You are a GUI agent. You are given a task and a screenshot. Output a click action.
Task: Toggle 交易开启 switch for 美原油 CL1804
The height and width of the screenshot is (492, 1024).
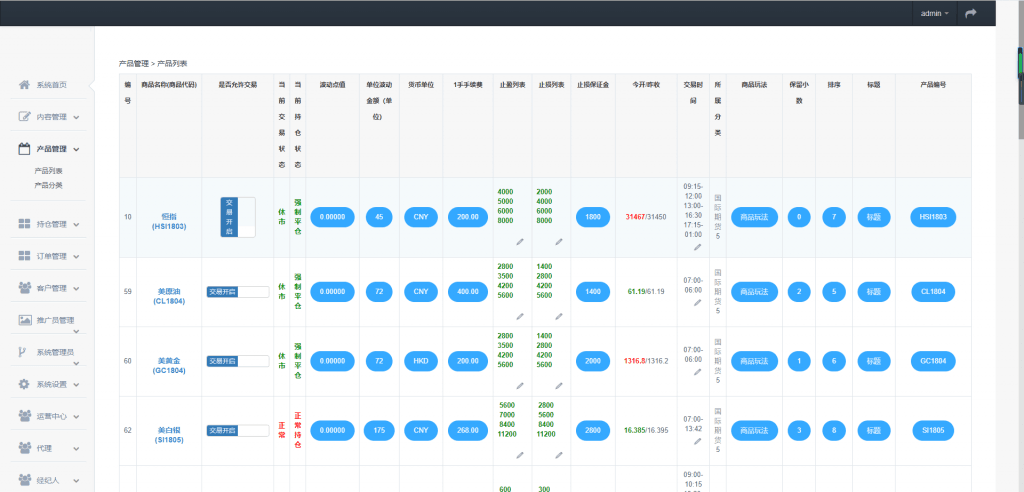(x=238, y=292)
